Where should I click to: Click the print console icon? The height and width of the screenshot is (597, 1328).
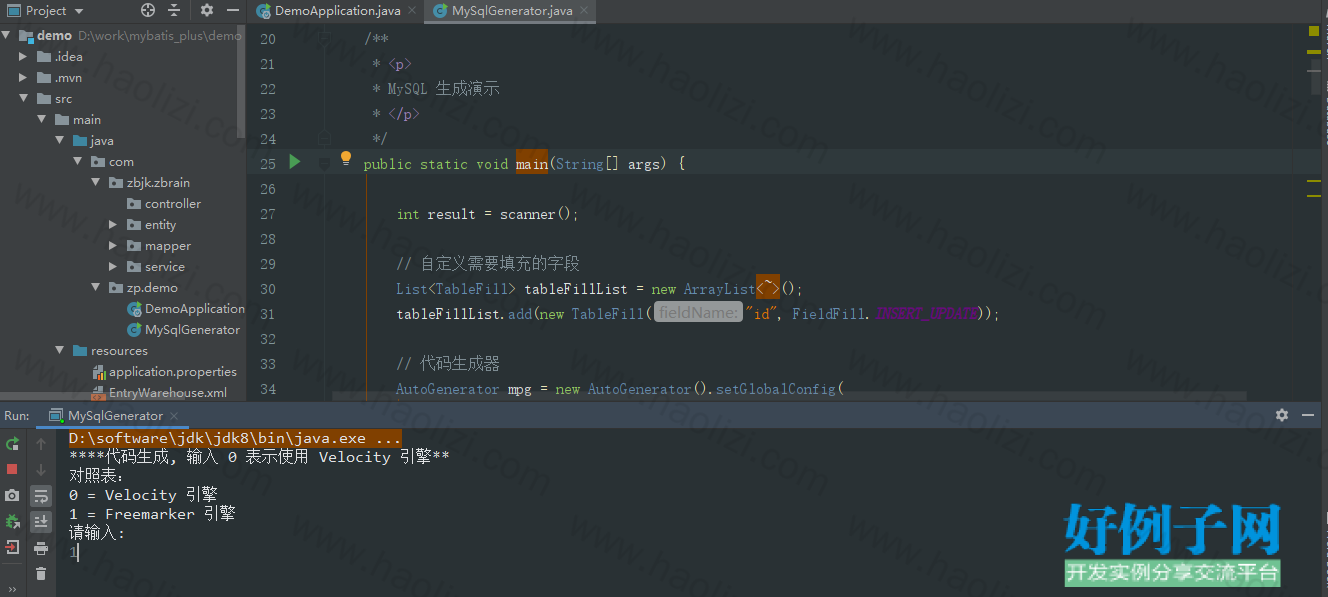(x=41, y=548)
